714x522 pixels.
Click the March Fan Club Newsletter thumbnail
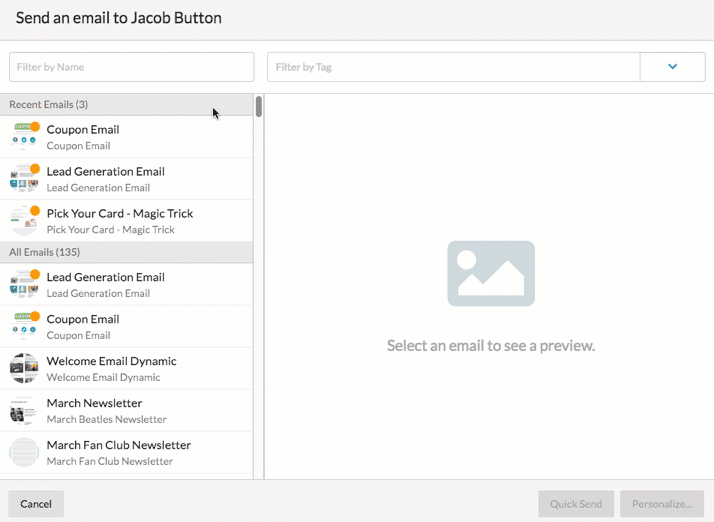click(x=24, y=453)
